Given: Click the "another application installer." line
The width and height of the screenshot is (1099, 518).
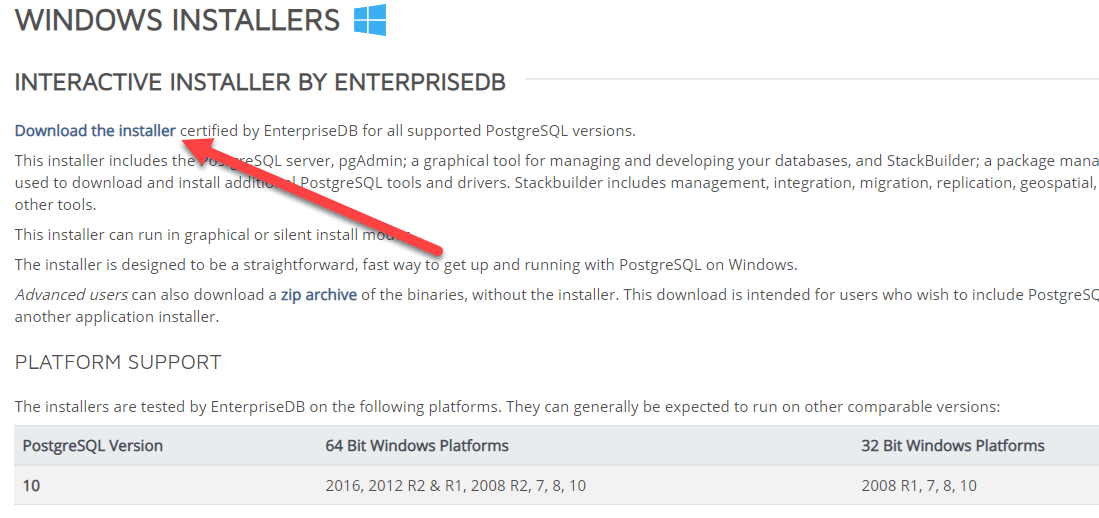Looking at the screenshot, I should (116, 317).
